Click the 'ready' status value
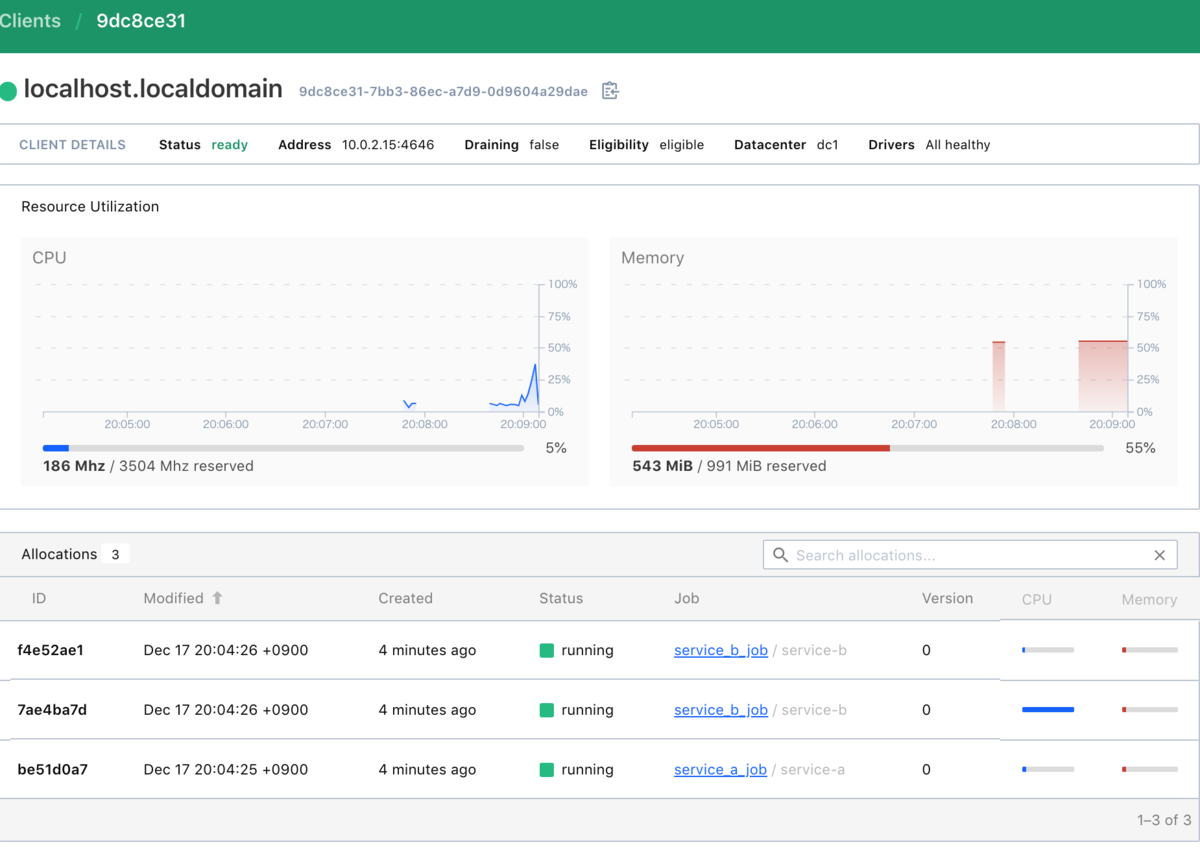1200x851 pixels. 229,145
